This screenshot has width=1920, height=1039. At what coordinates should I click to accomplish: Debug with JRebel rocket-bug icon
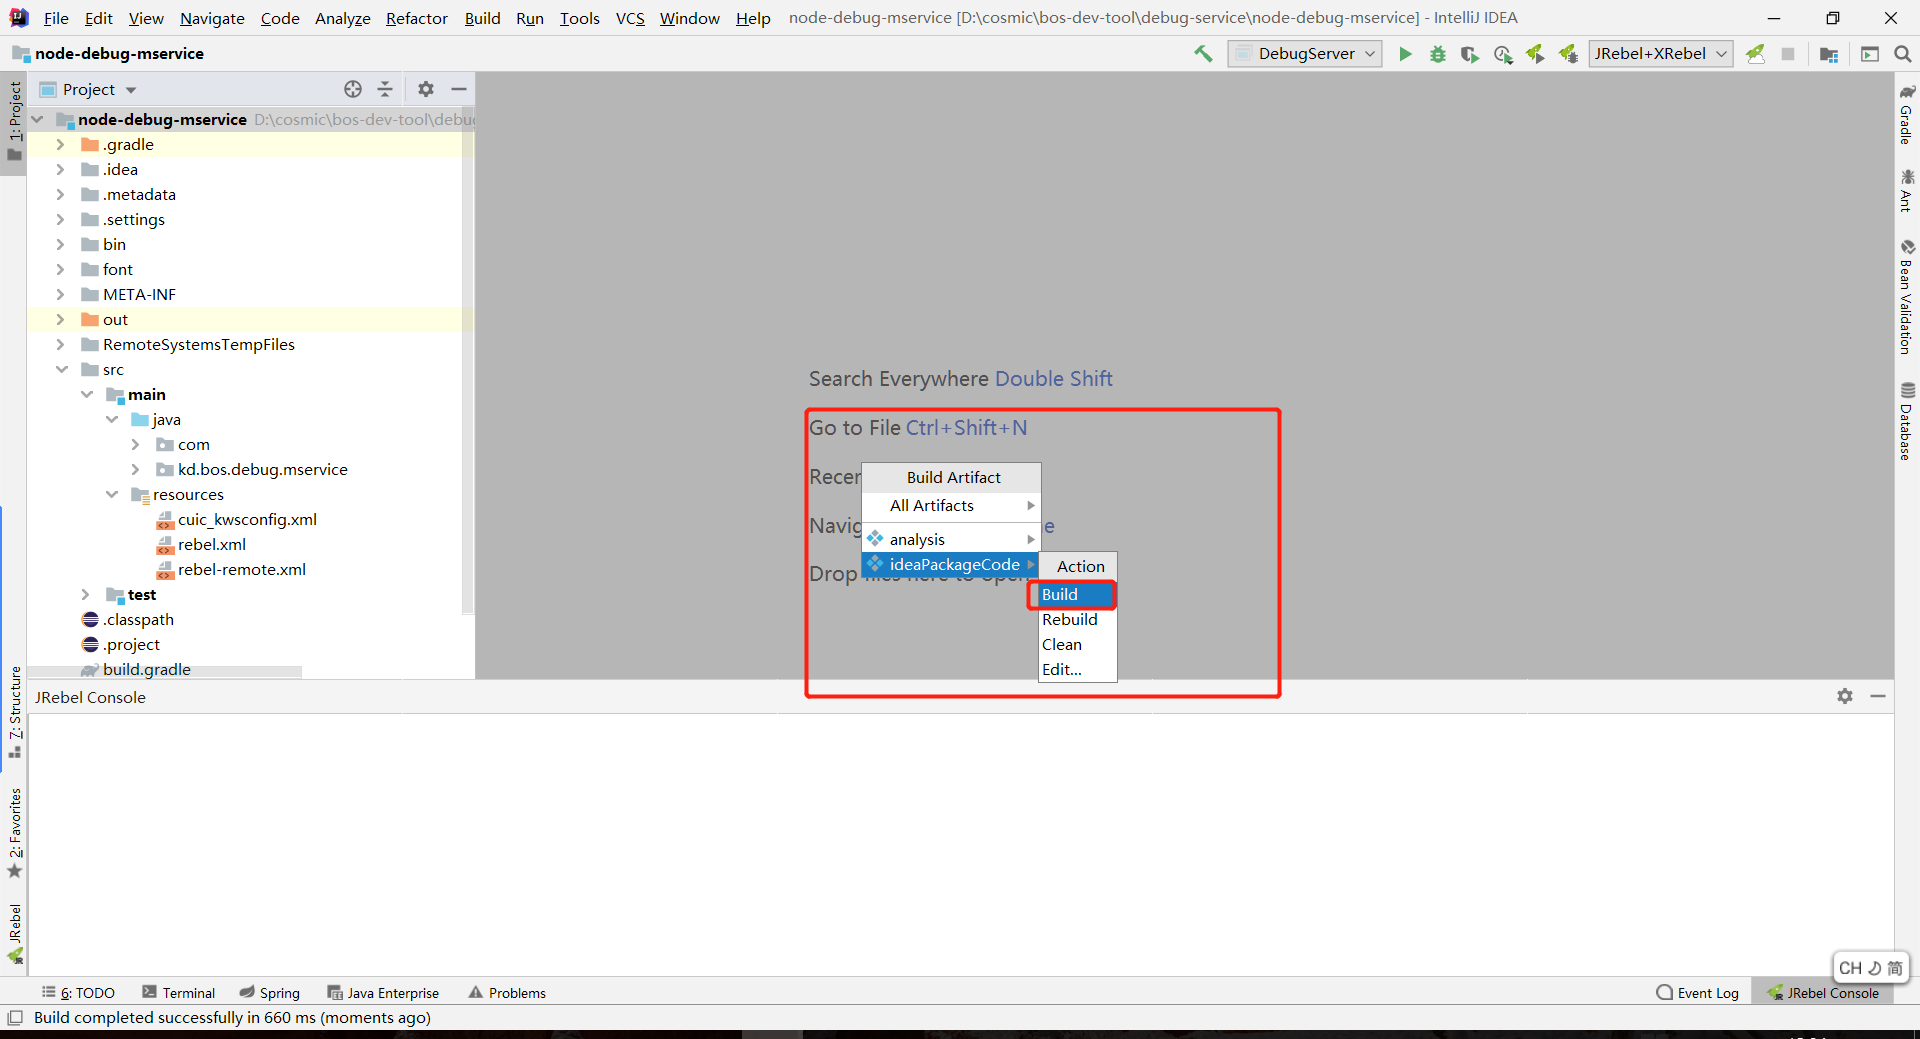click(x=1568, y=54)
